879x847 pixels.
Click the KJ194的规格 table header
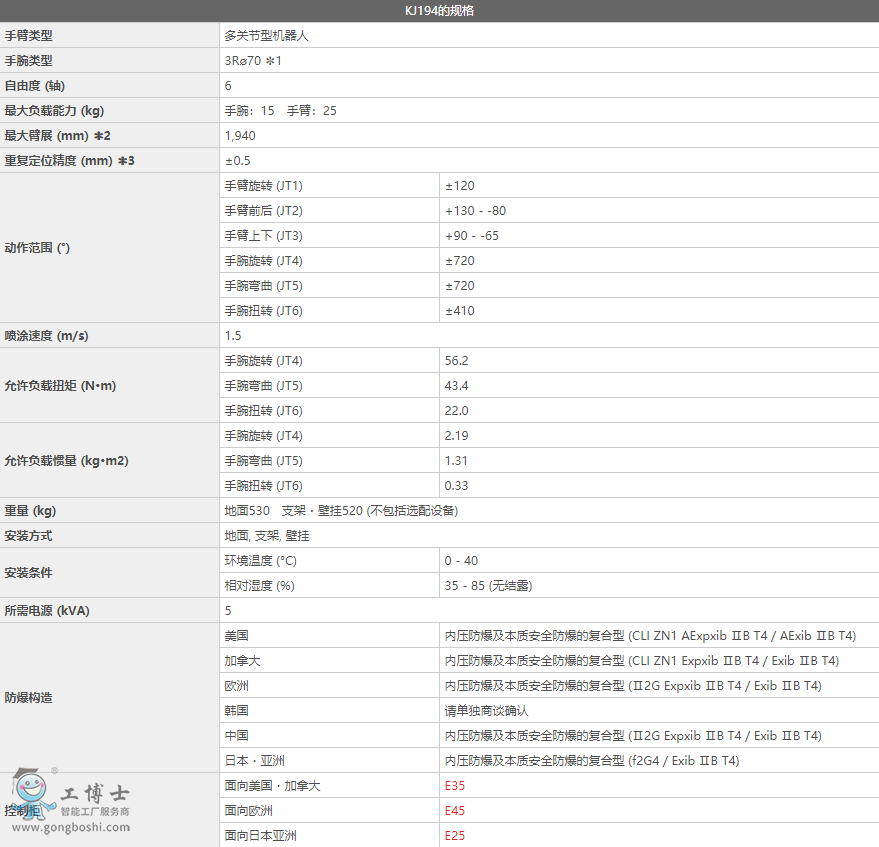tap(439, 11)
